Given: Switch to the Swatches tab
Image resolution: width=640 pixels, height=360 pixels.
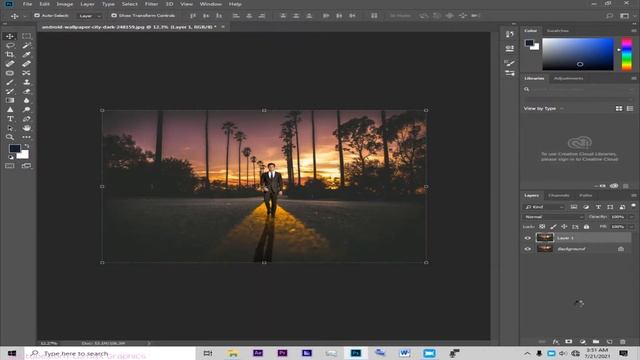Looking at the screenshot, I should click(x=558, y=31).
